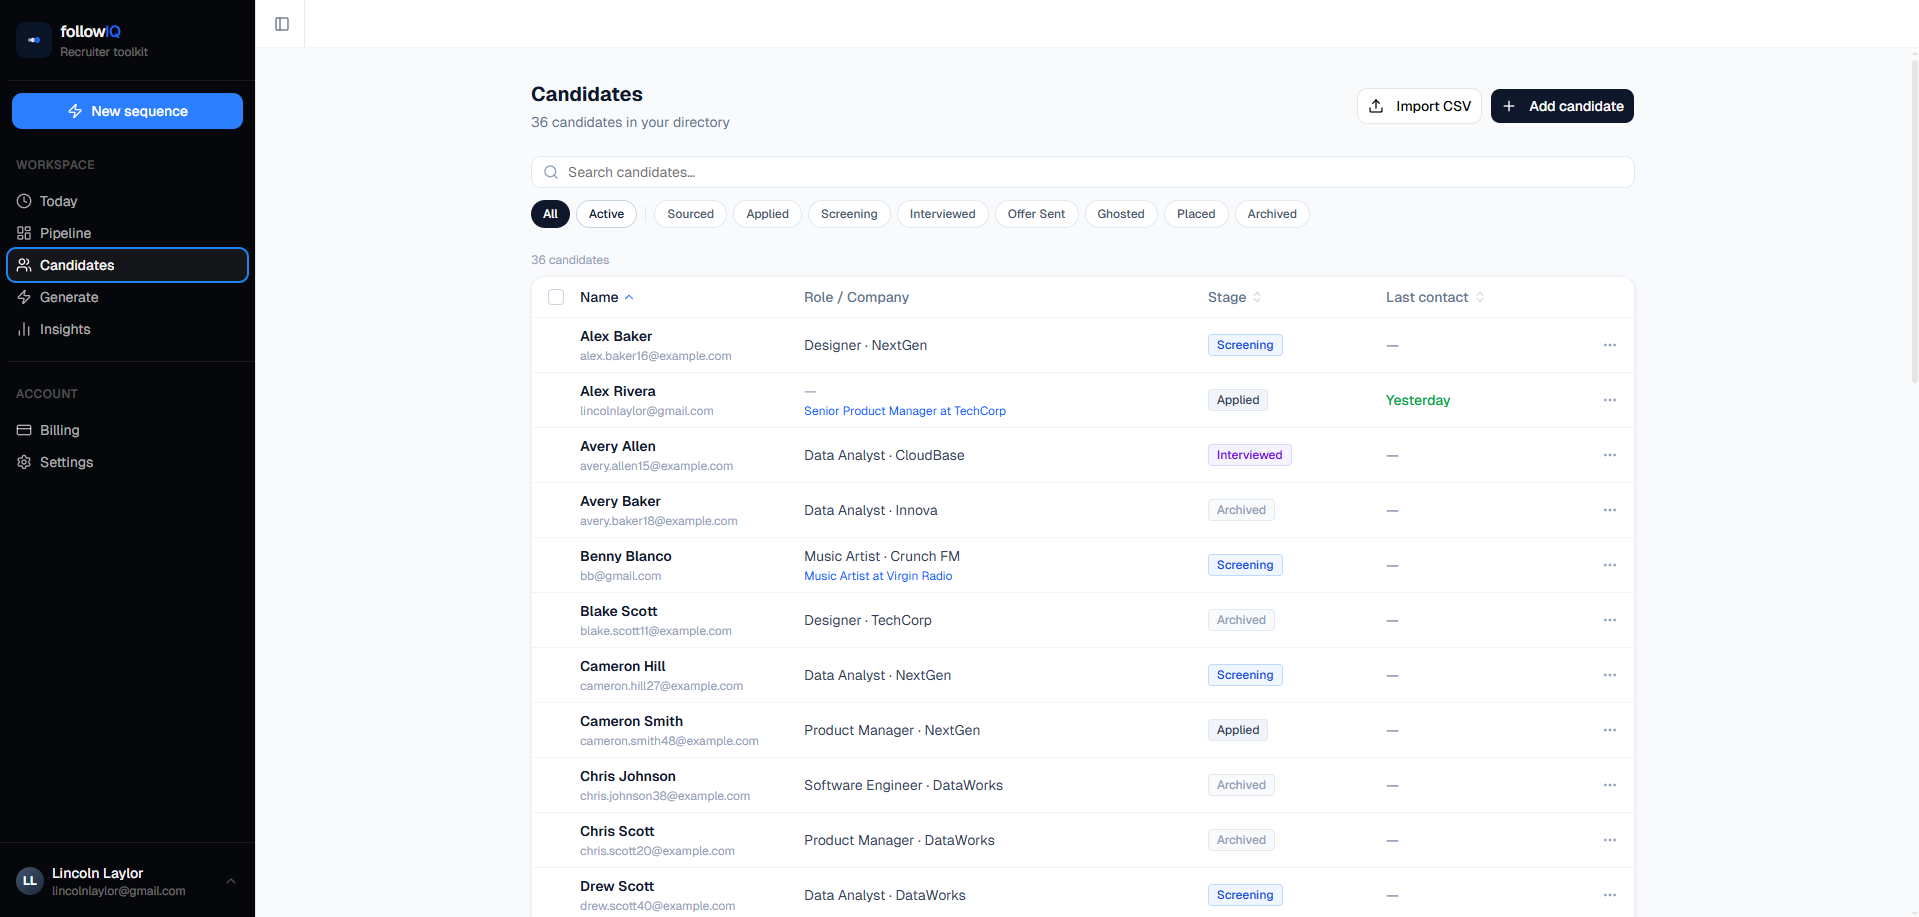1919x917 pixels.
Task: Click the followIQ logo icon
Action: point(34,40)
